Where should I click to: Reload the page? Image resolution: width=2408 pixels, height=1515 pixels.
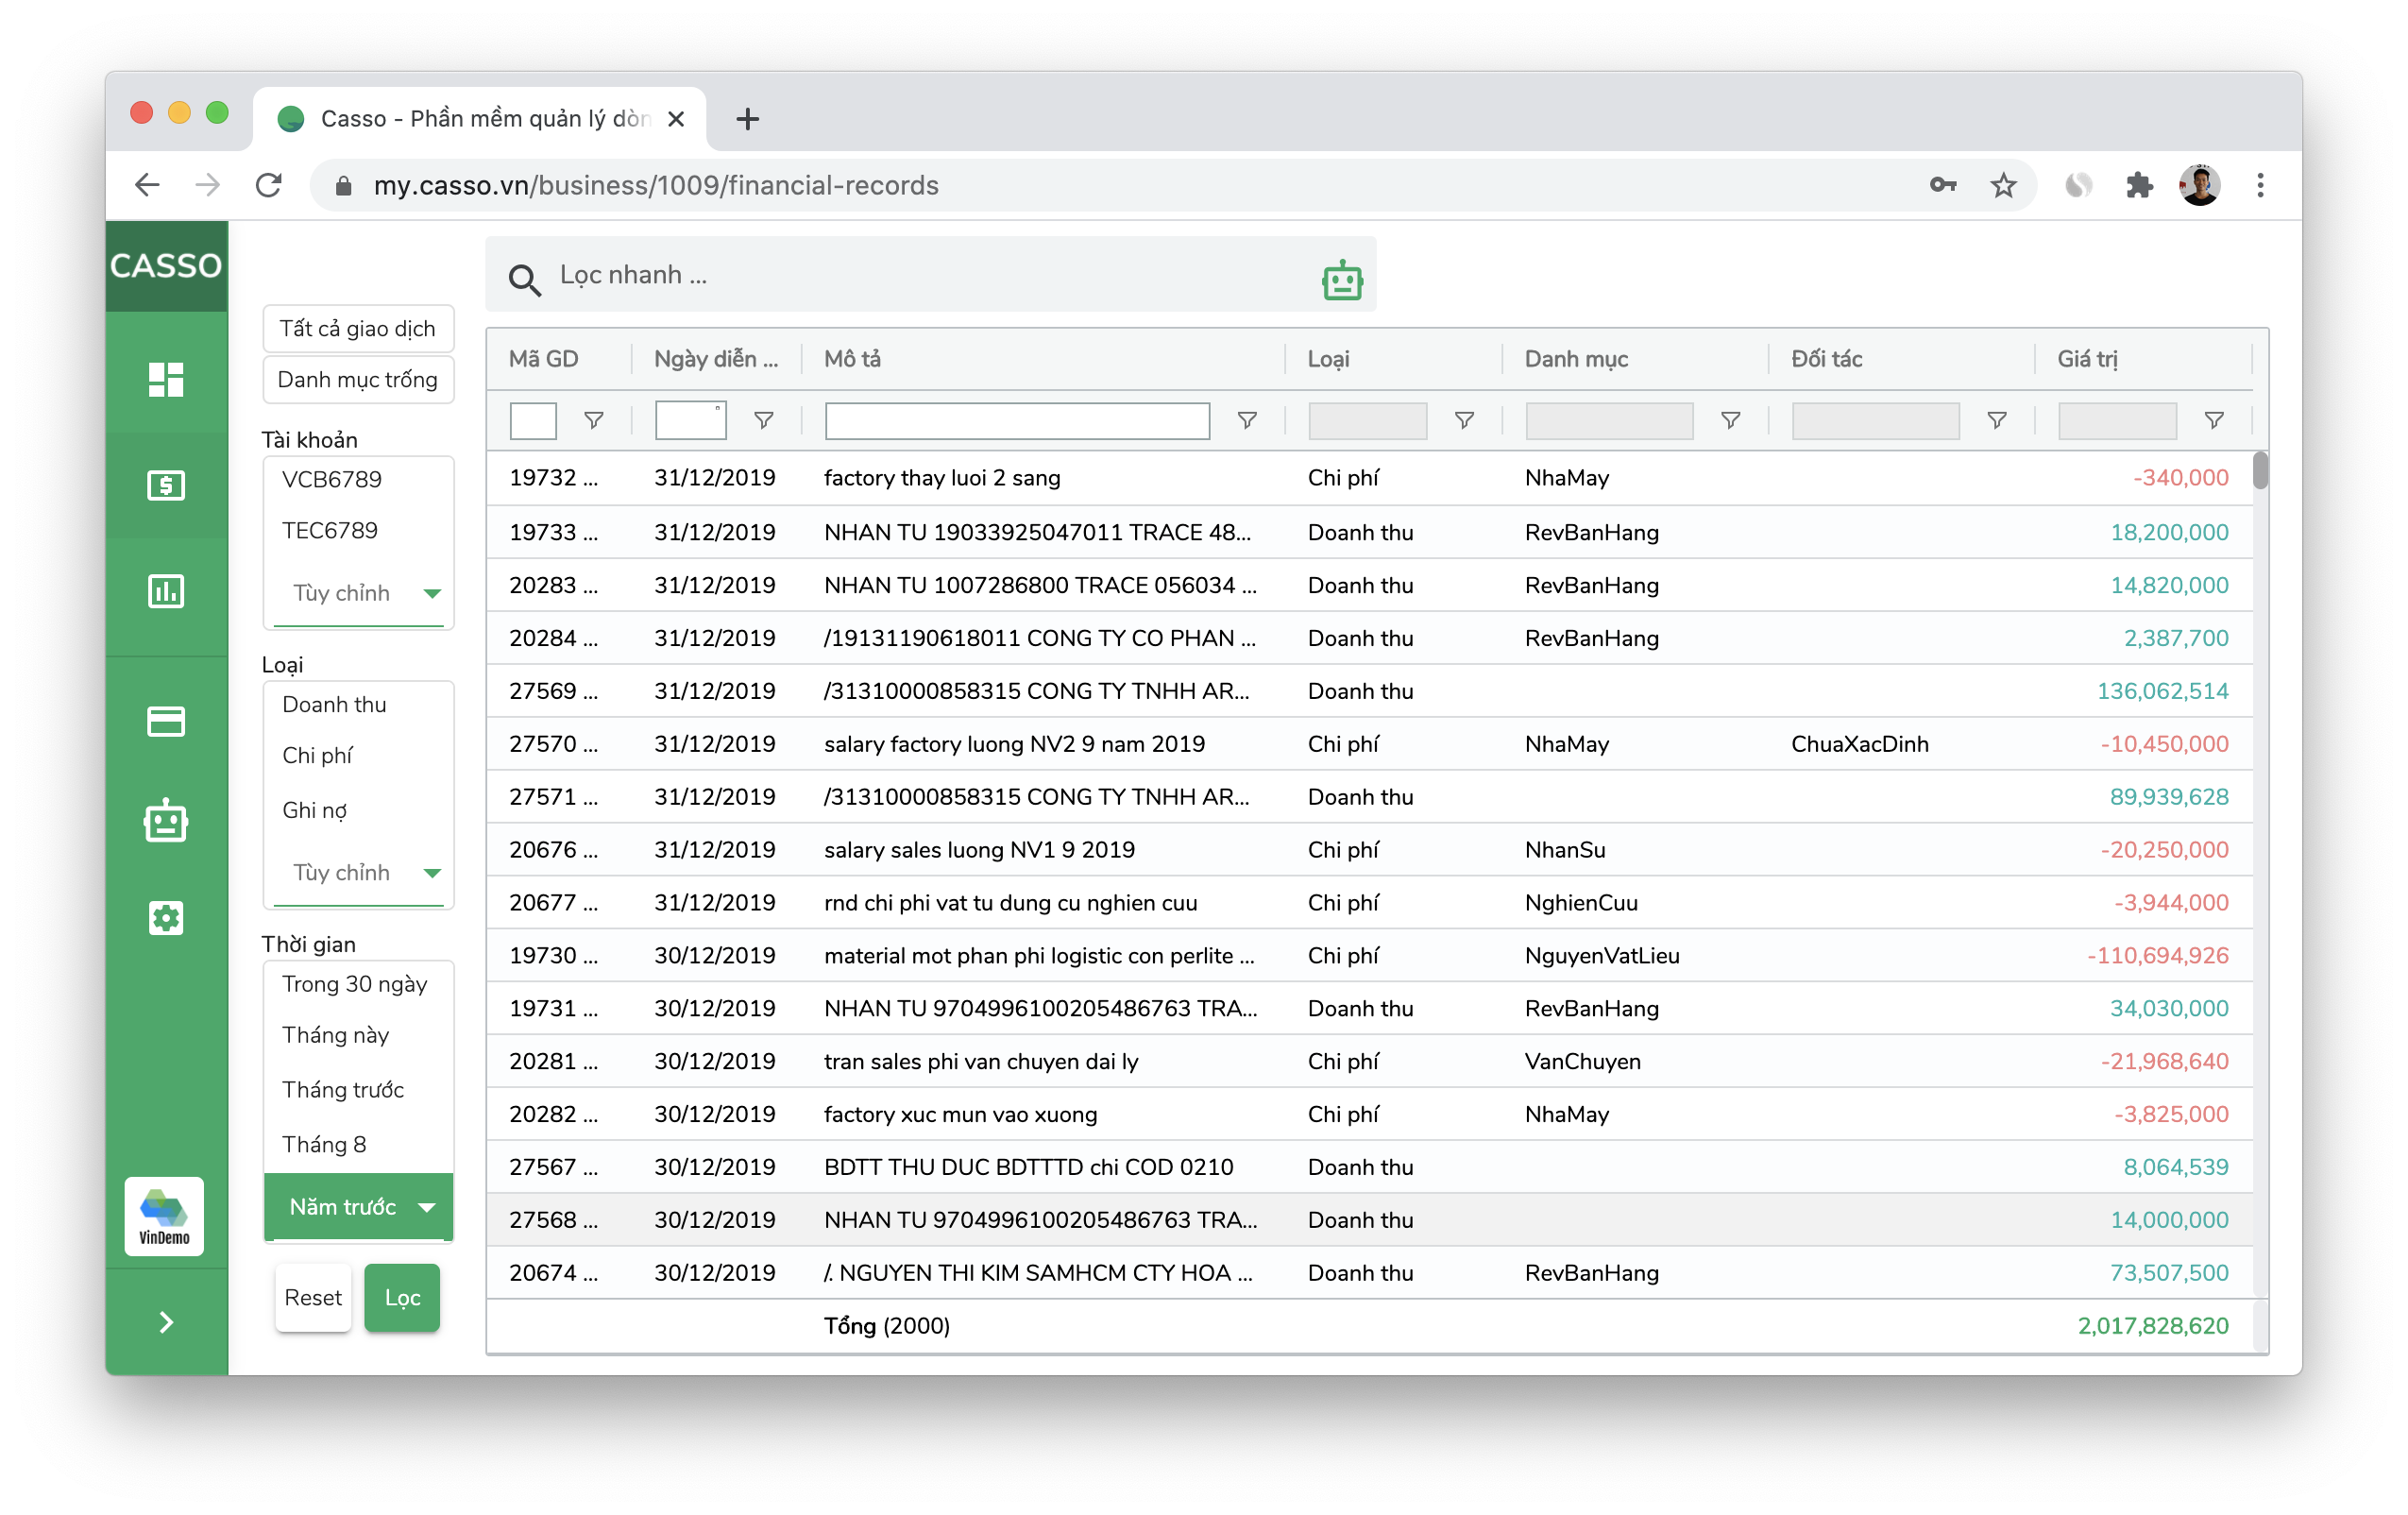point(268,185)
